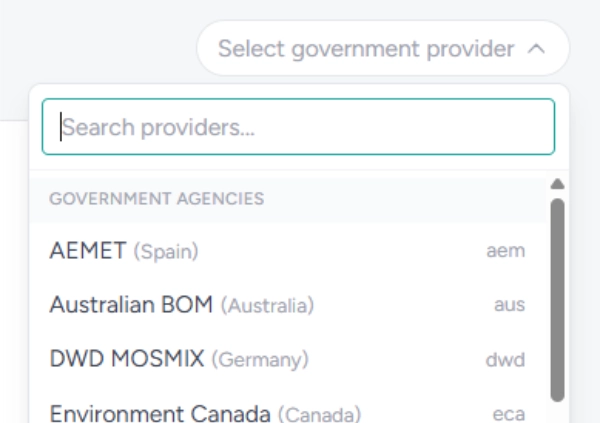Click the (Canada) country label

(x=319, y=413)
